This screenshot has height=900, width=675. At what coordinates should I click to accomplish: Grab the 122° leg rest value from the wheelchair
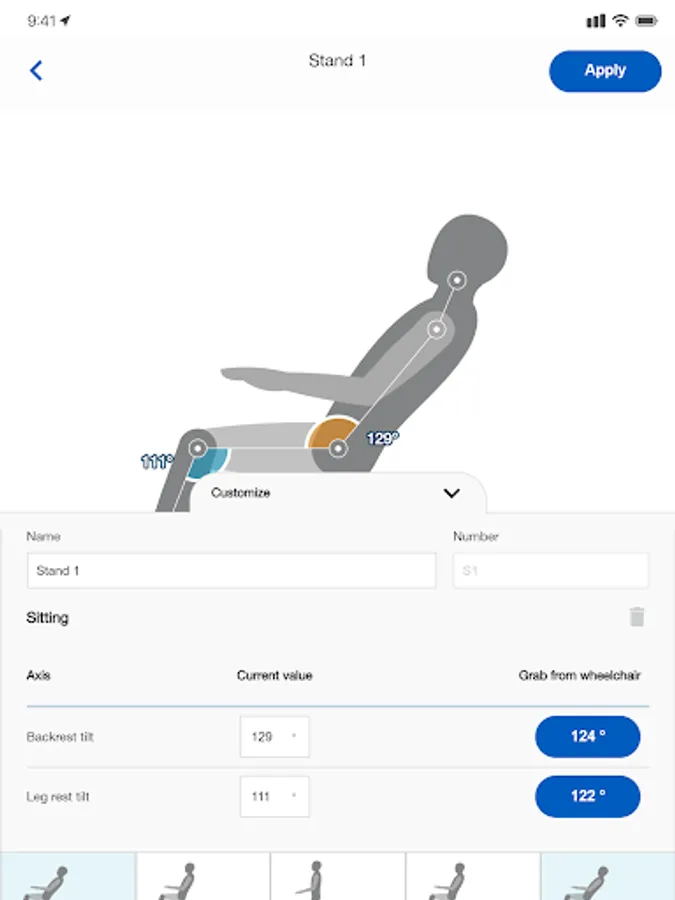588,797
